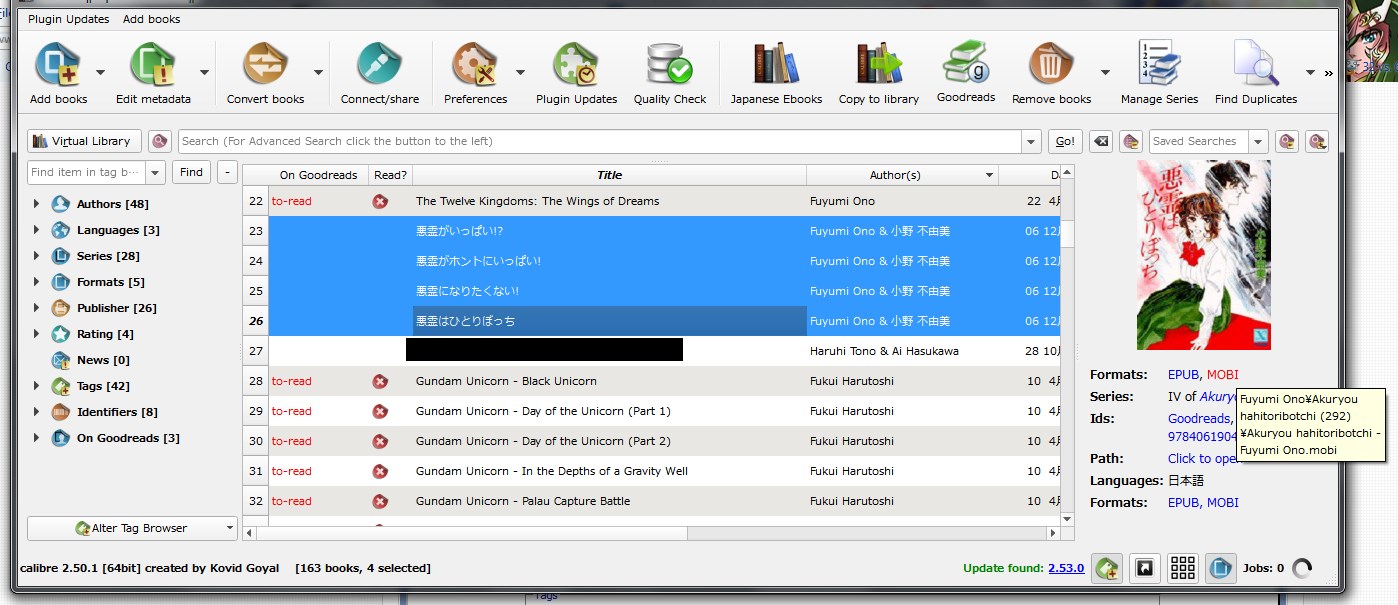Screen dimensions: 1398x605
Task: Open Remove books dropdown arrow
Action: [1105, 72]
